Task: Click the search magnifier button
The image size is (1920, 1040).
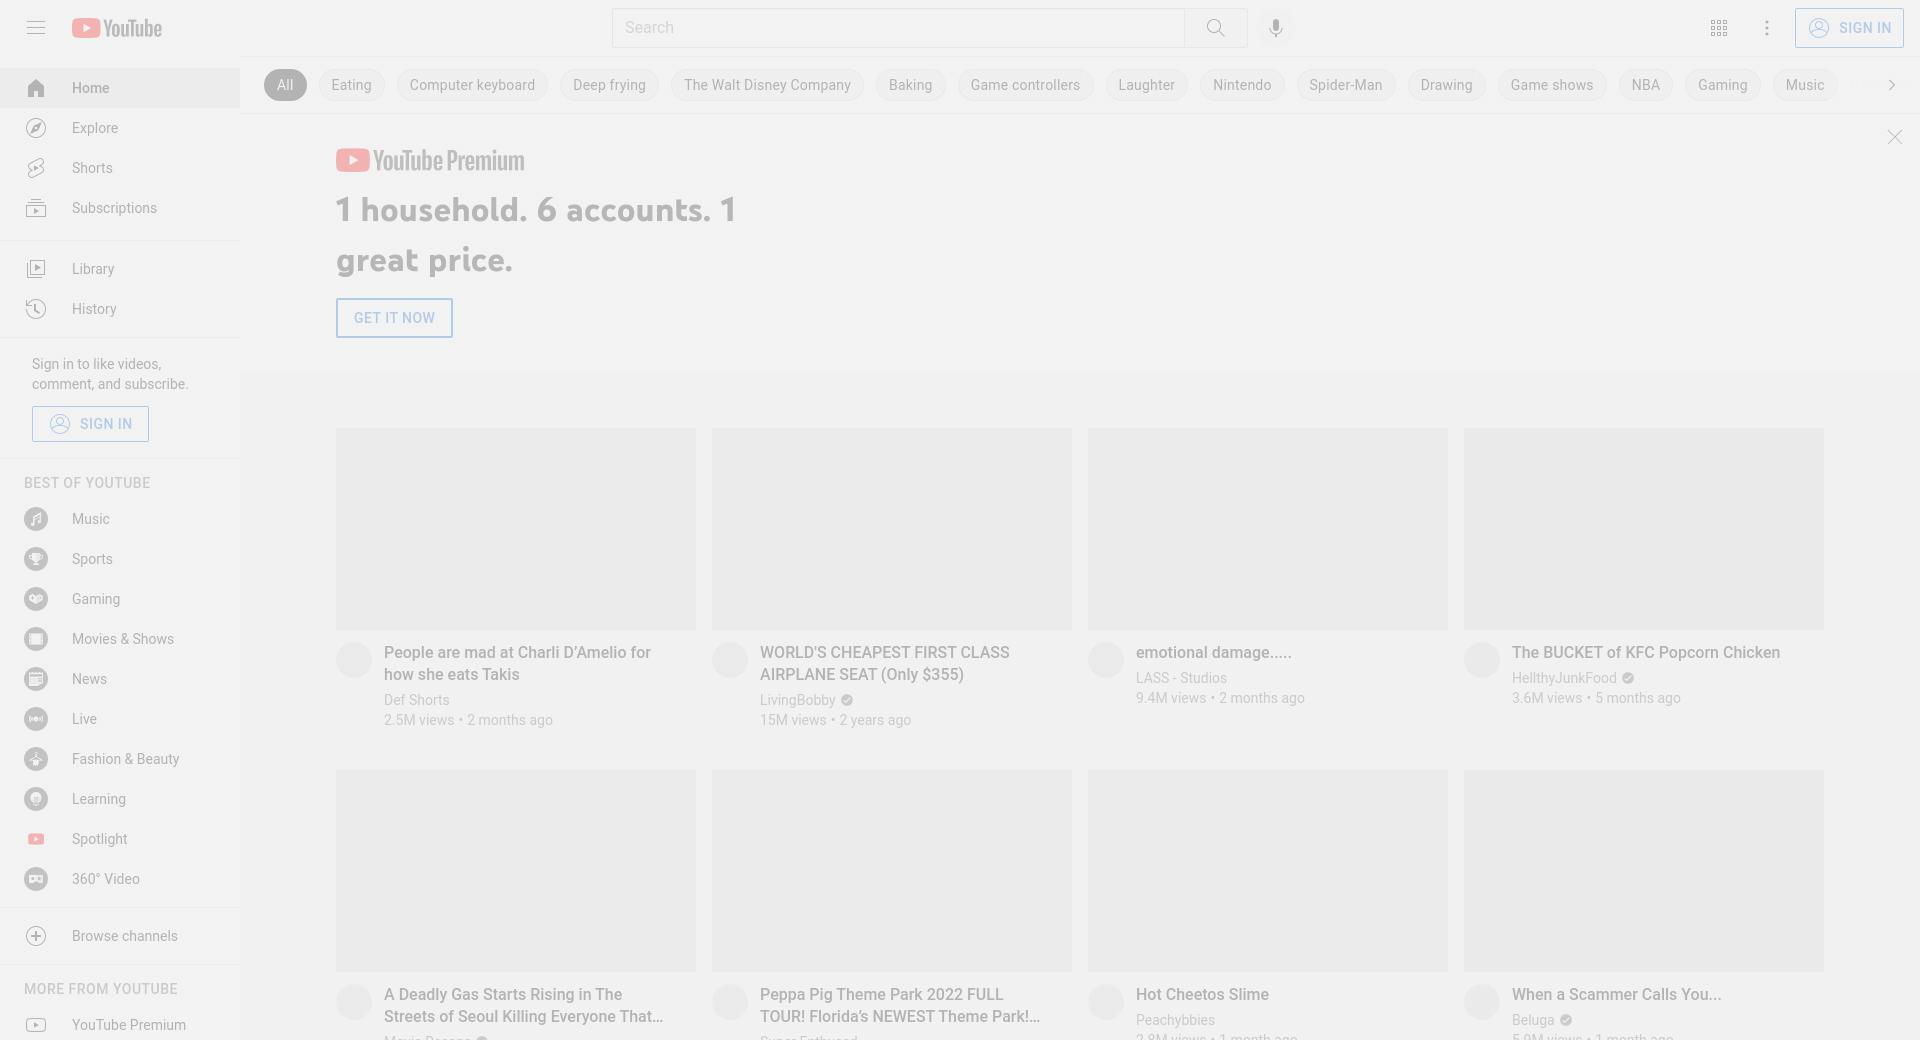Action: click(1215, 28)
